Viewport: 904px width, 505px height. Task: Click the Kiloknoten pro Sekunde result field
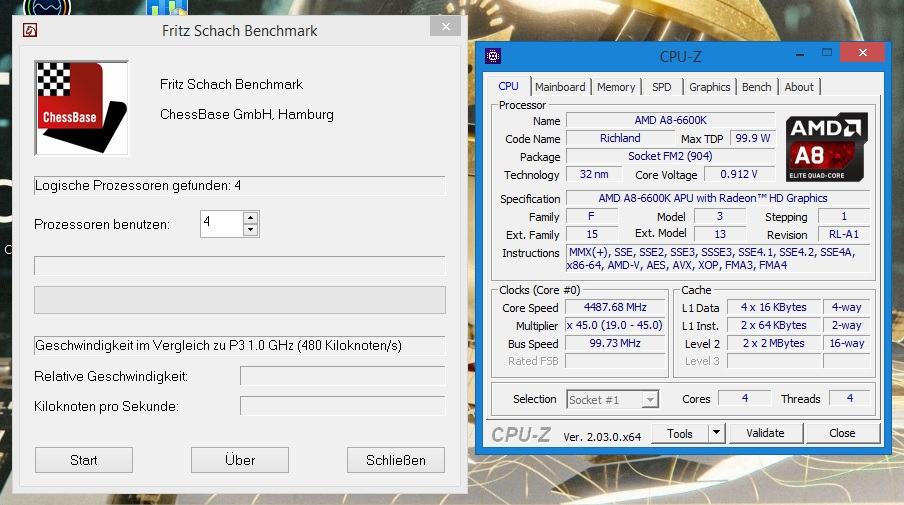point(342,406)
